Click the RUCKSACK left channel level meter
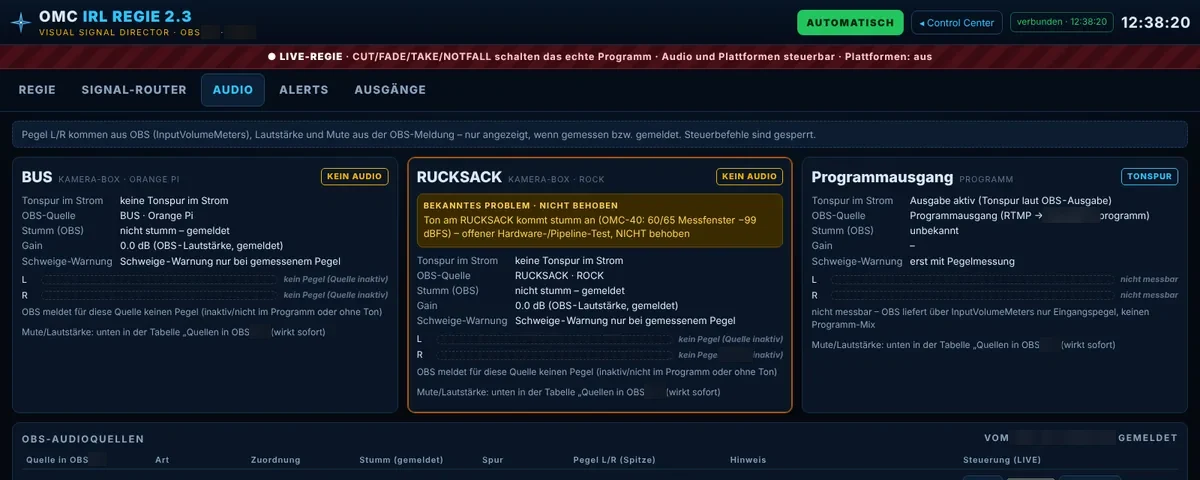1200x480 pixels. (x=553, y=340)
